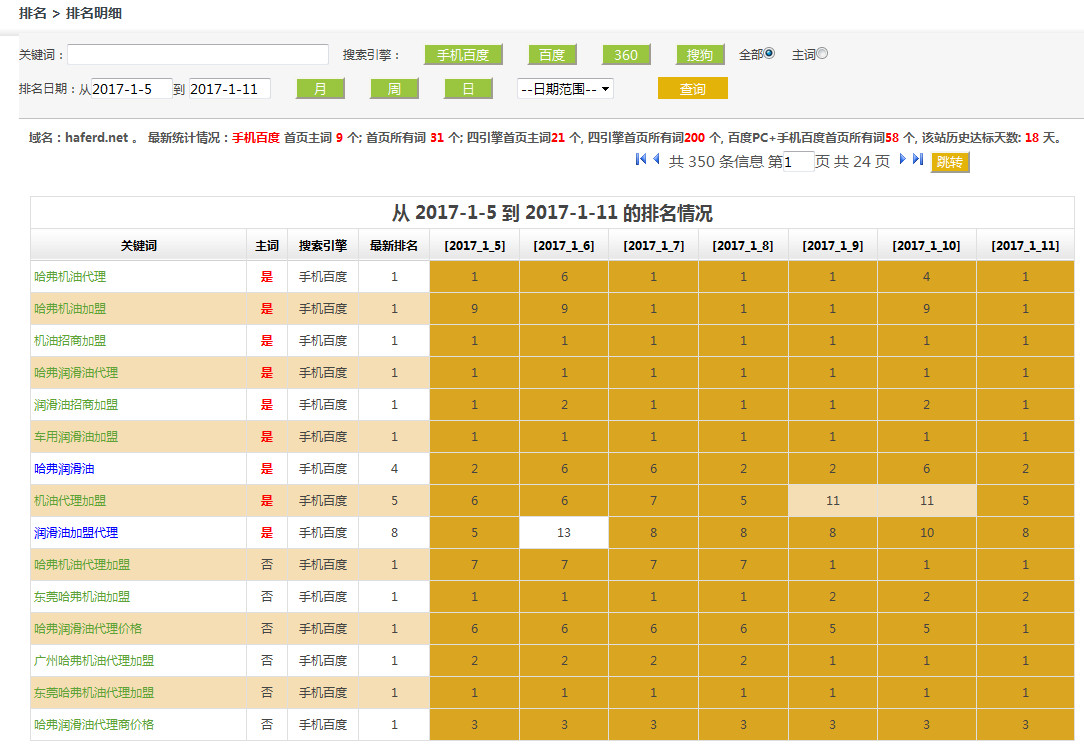Viewport: 1084px width, 751px height.
Task: Click the rank 13 cell for 润滑油加盟代理
Action: pos(564,532)
